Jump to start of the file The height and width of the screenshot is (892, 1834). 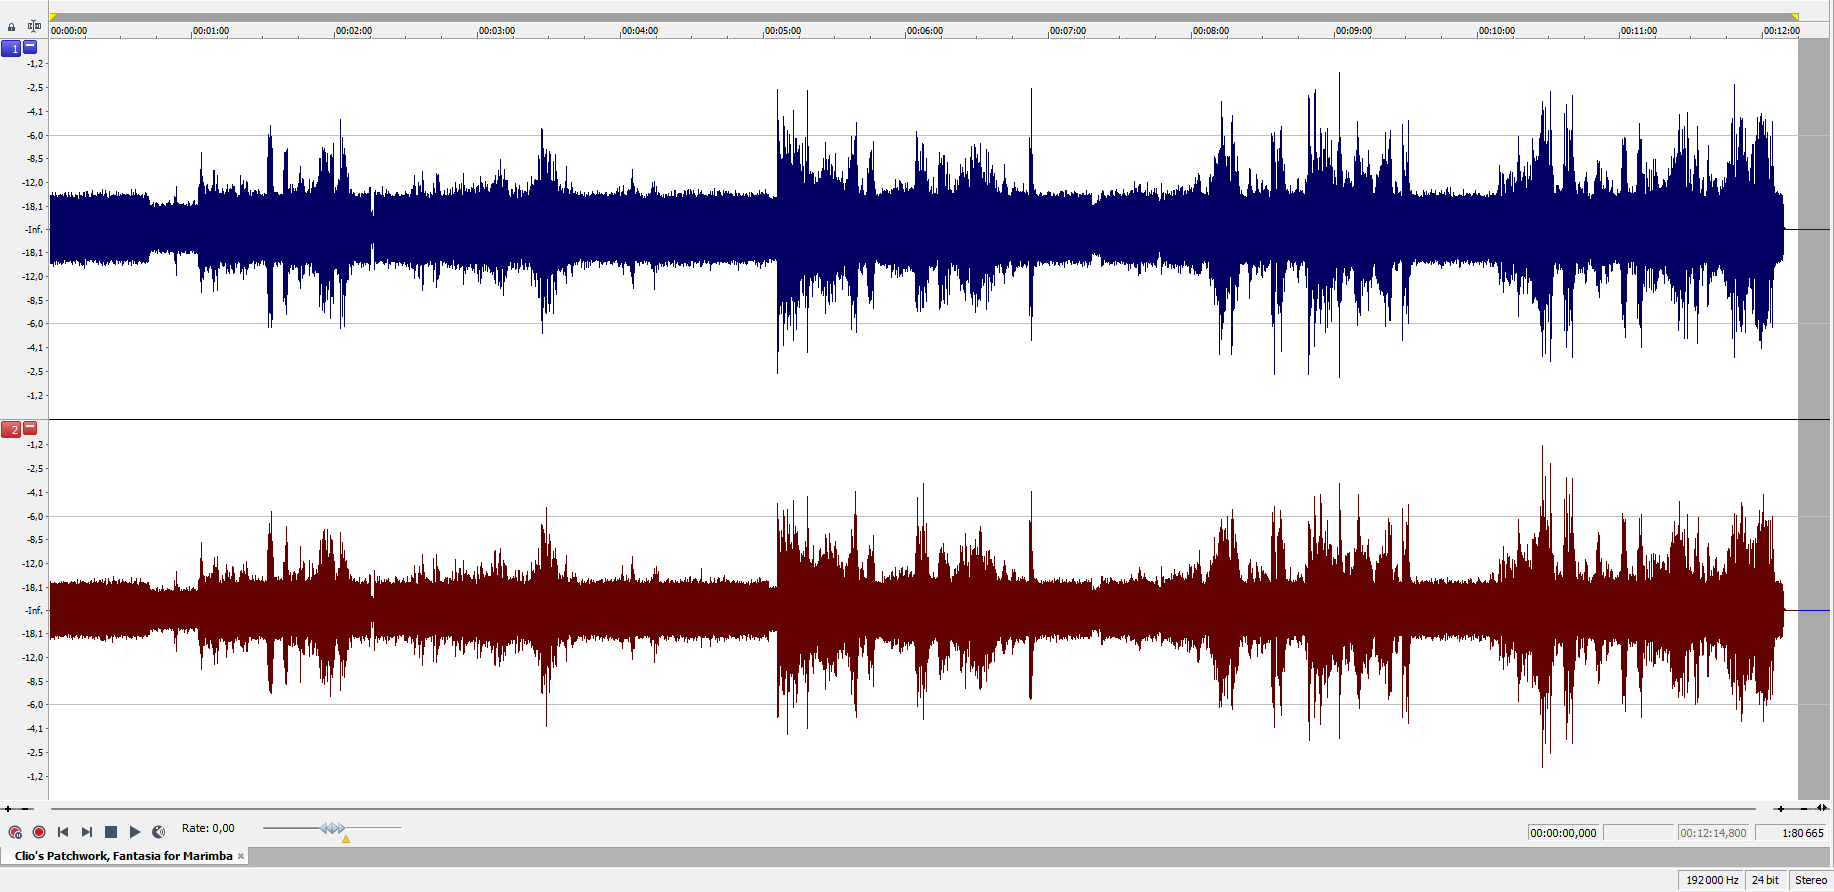(x=63, y=832)
